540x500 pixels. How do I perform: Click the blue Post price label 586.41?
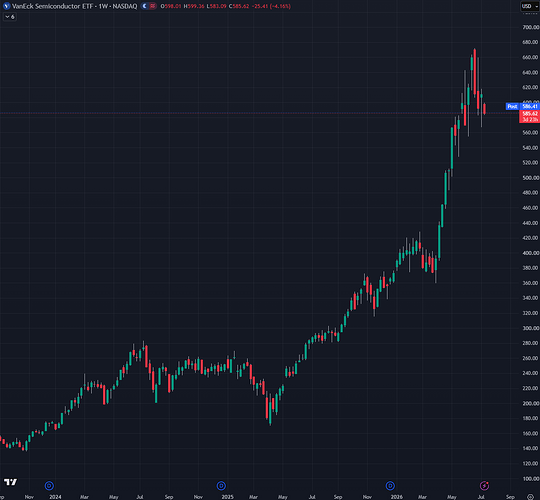522,106
